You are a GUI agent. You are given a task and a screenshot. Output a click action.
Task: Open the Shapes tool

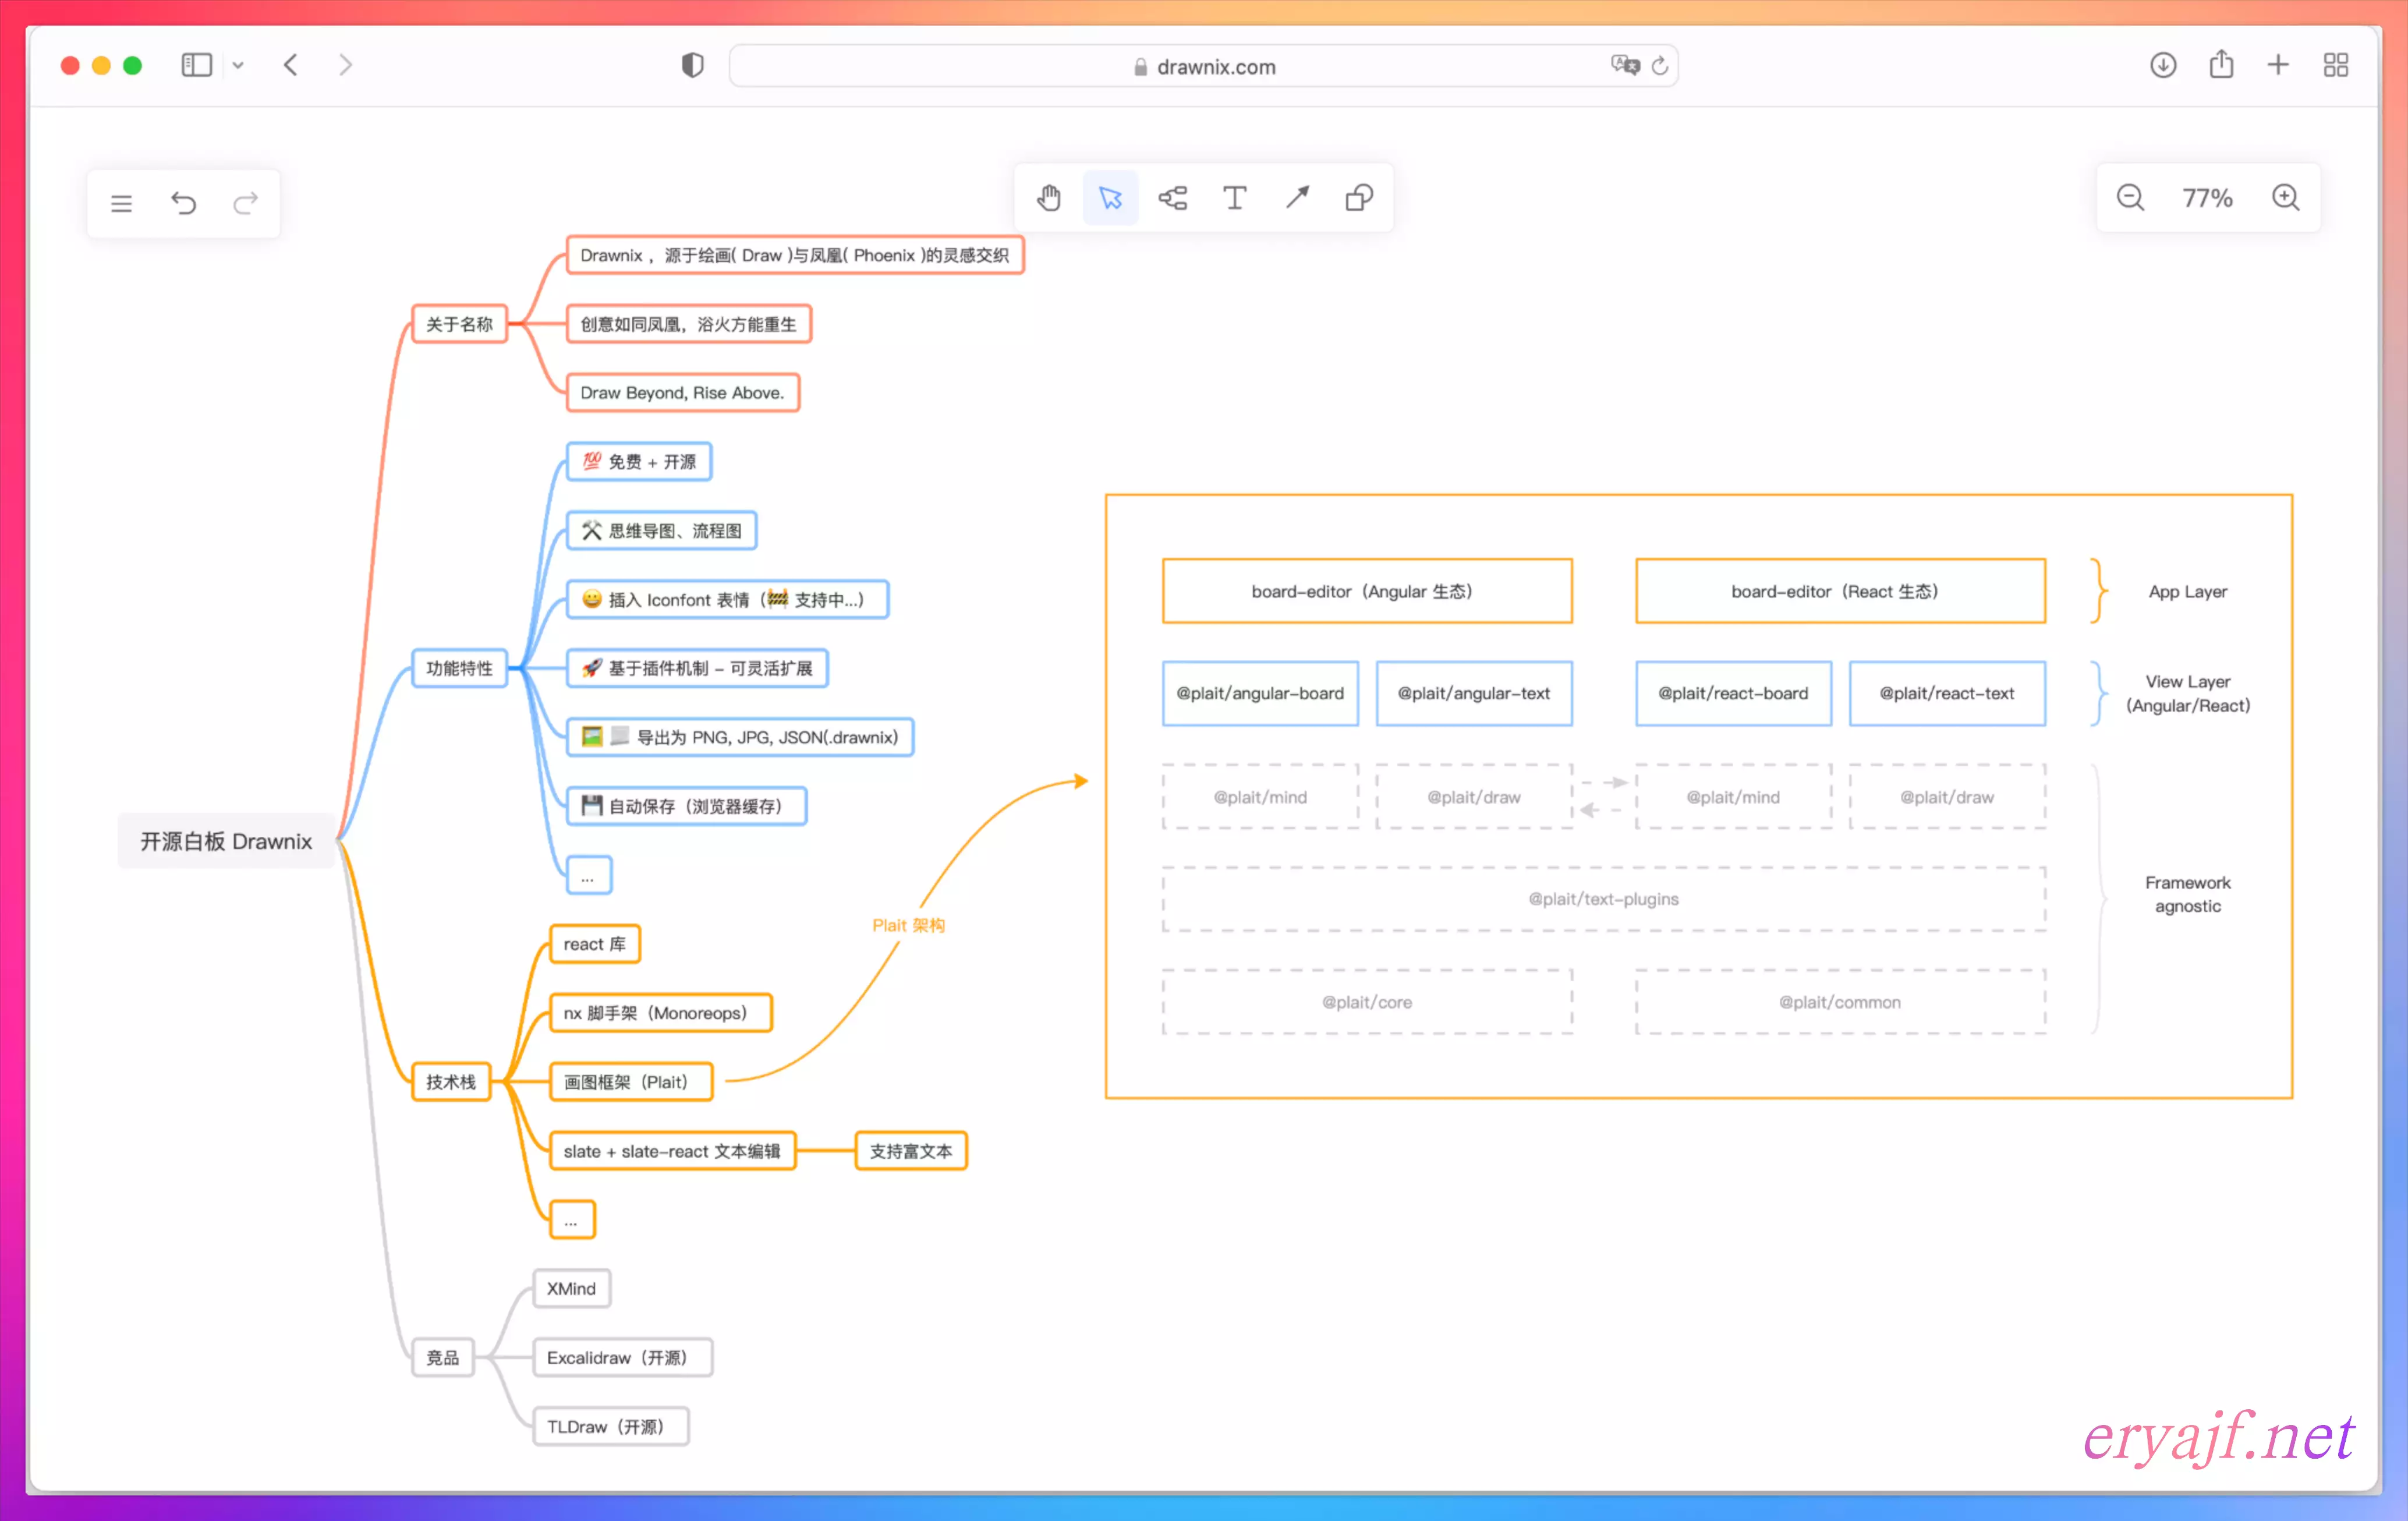[1359, 198]
